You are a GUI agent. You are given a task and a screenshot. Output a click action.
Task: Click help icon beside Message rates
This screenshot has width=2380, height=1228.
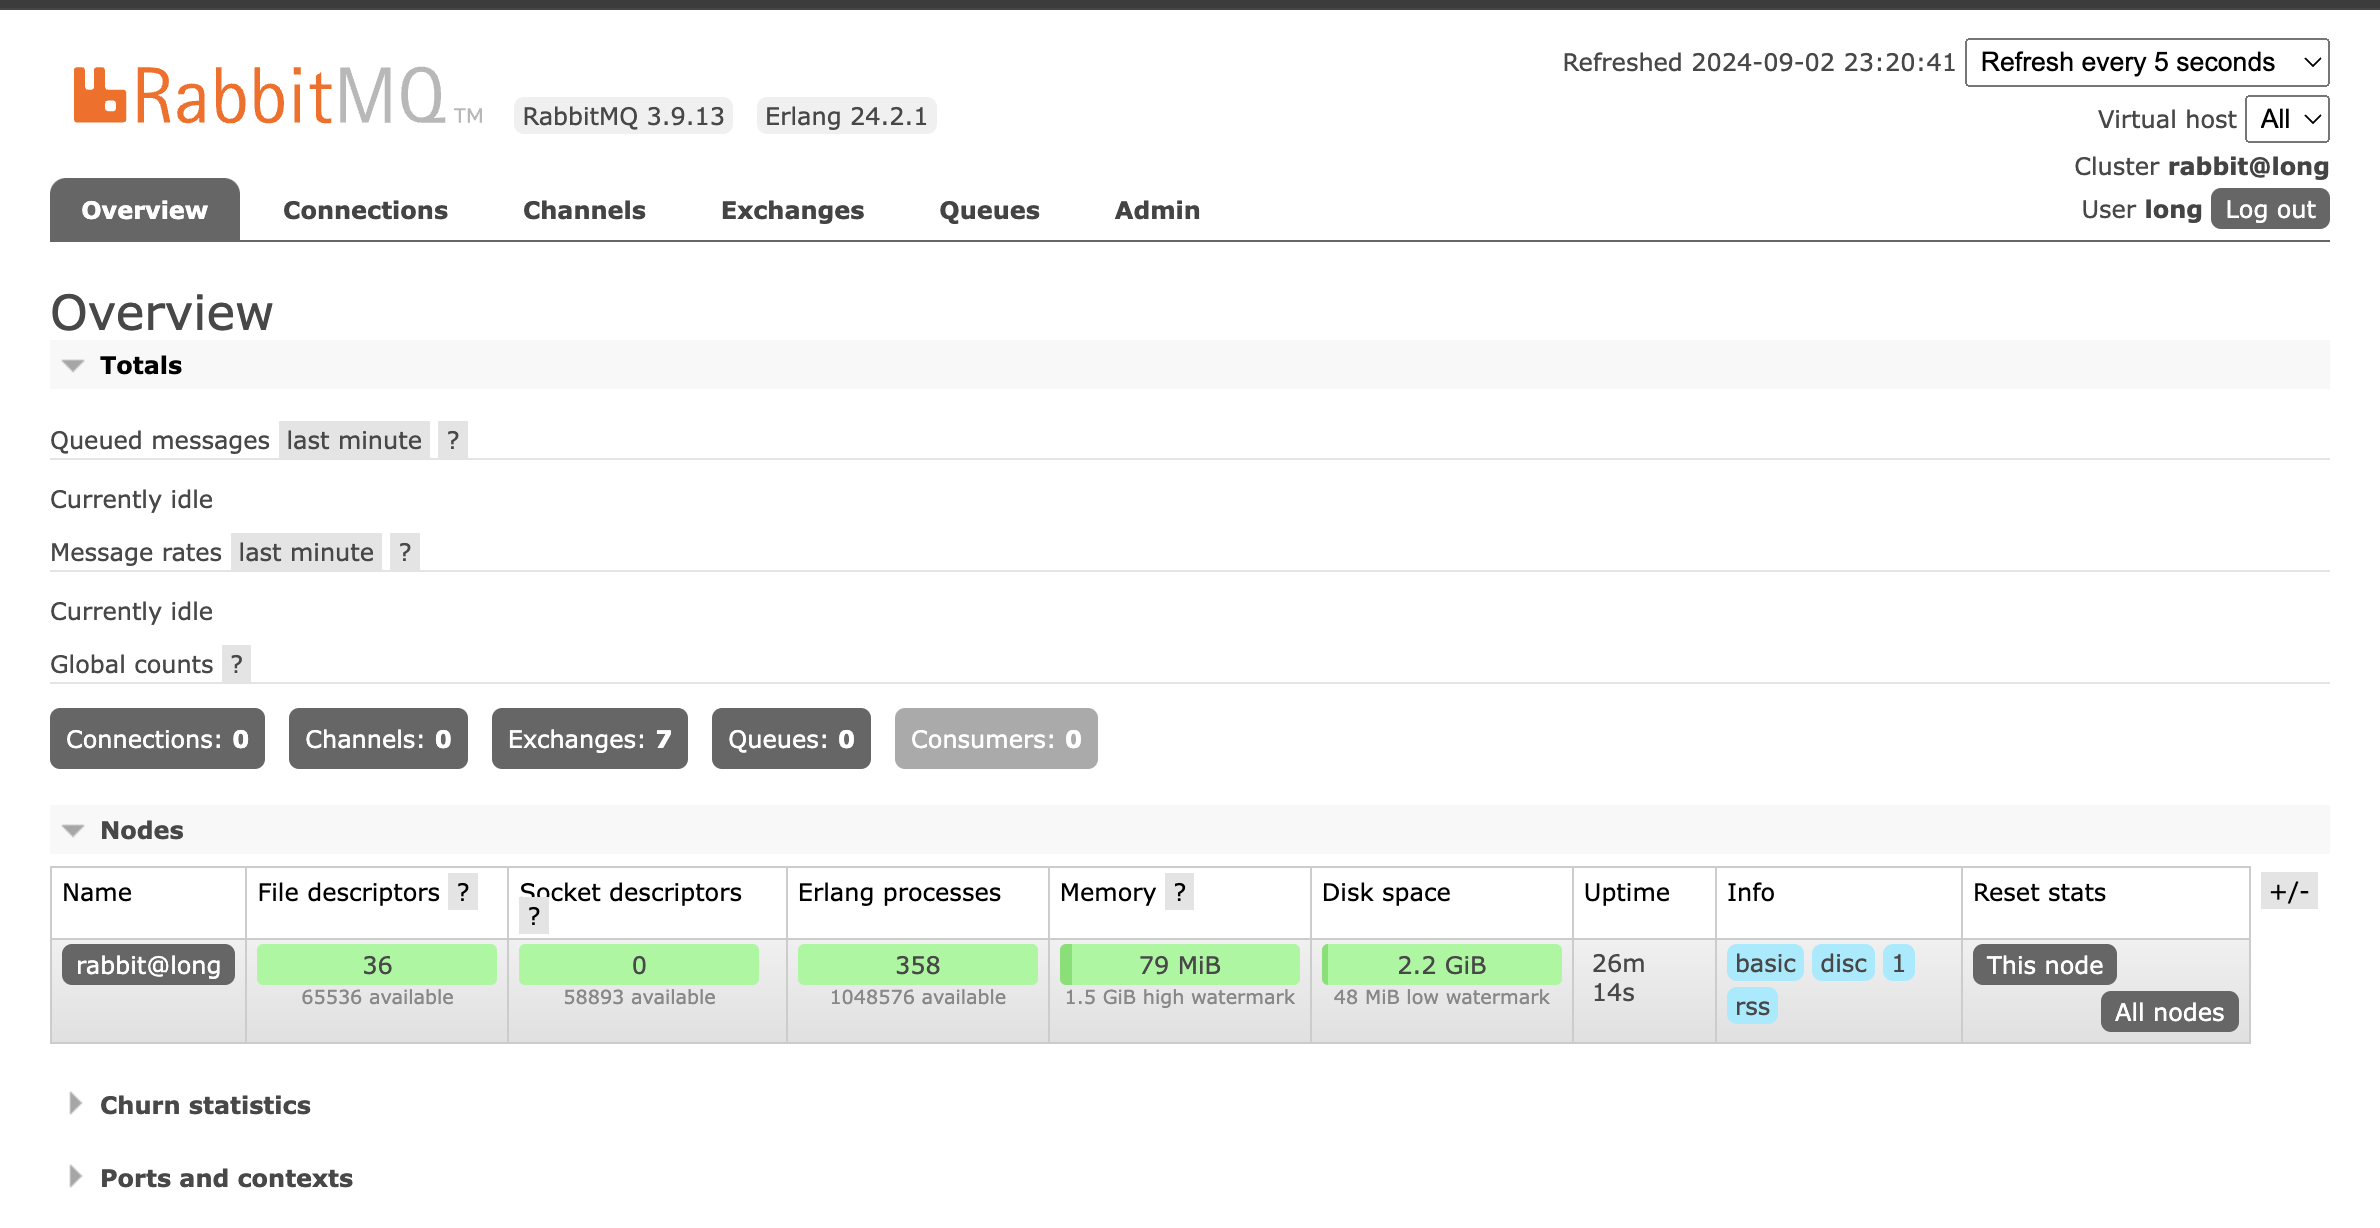pyautogui.click(x=405, y=552)
